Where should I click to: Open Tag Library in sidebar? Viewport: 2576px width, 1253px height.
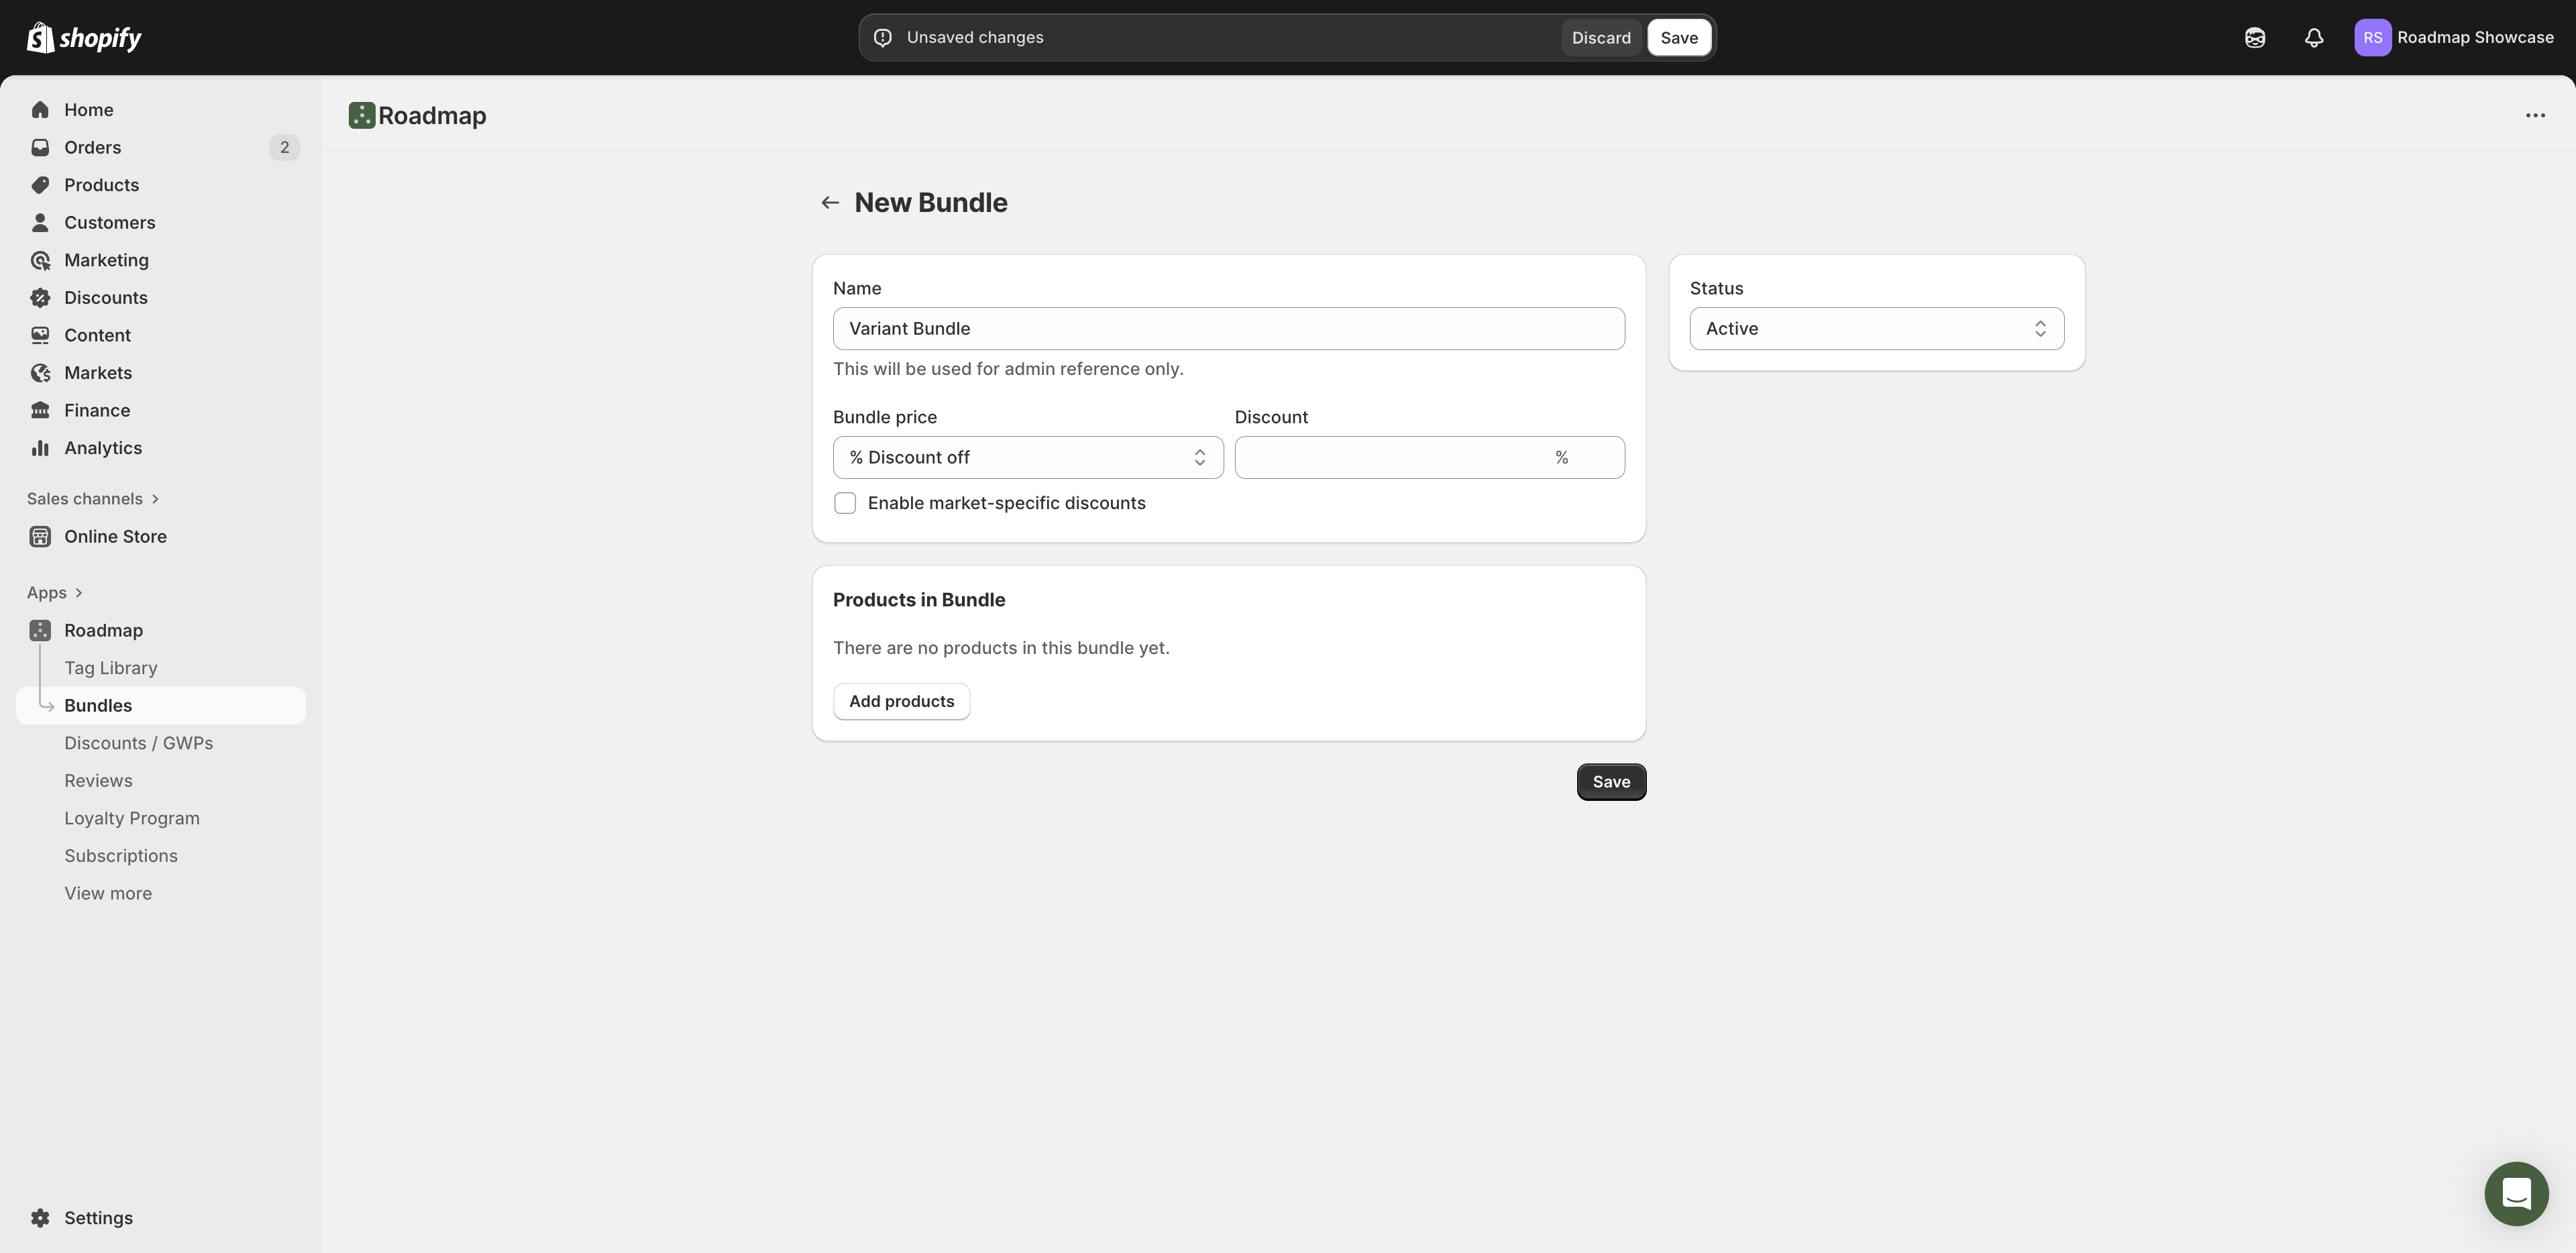tap(110, 668)
